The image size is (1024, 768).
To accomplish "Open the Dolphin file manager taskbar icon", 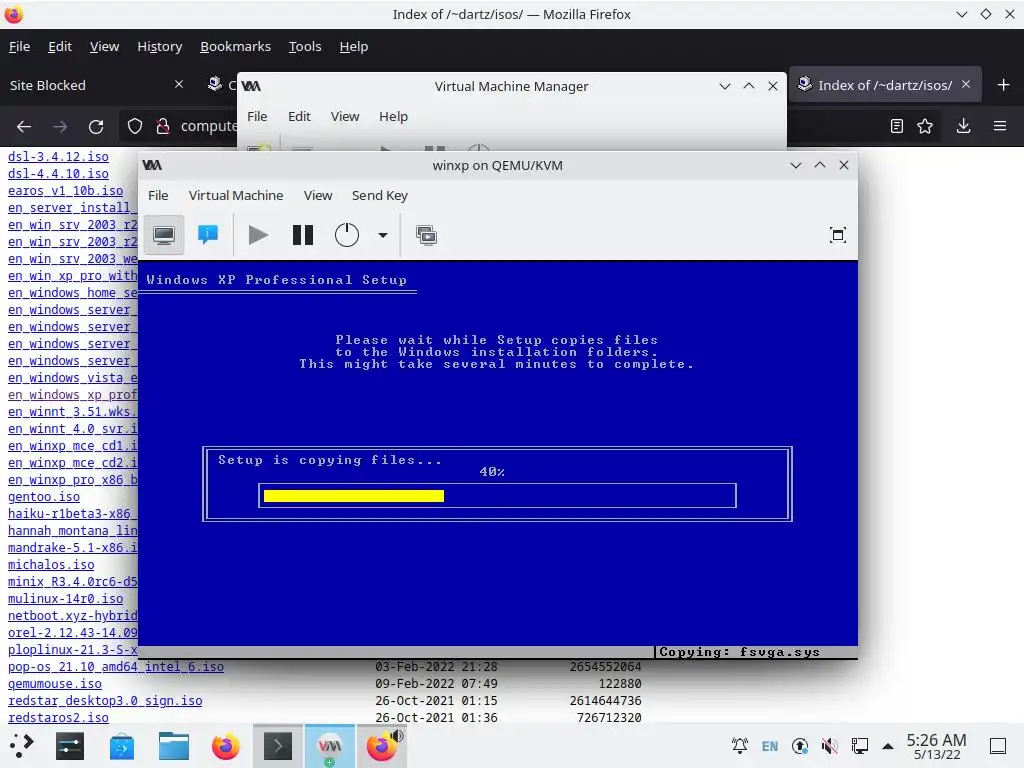I will [174, 746].
